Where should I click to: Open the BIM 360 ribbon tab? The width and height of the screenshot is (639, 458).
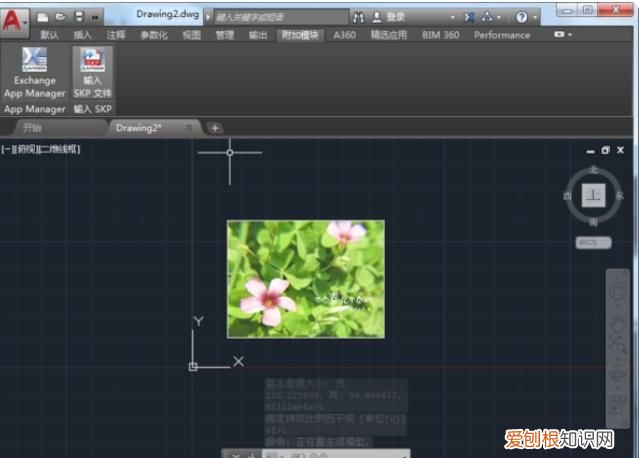point(441,35)
